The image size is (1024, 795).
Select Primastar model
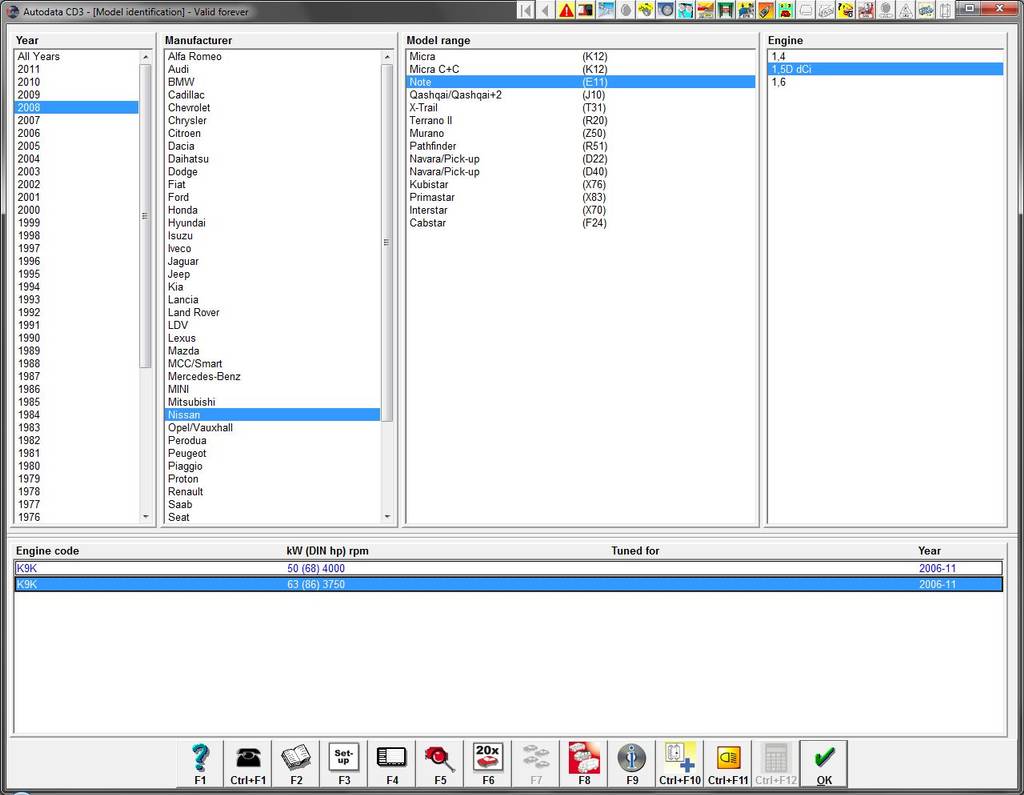tap(581, 197)
